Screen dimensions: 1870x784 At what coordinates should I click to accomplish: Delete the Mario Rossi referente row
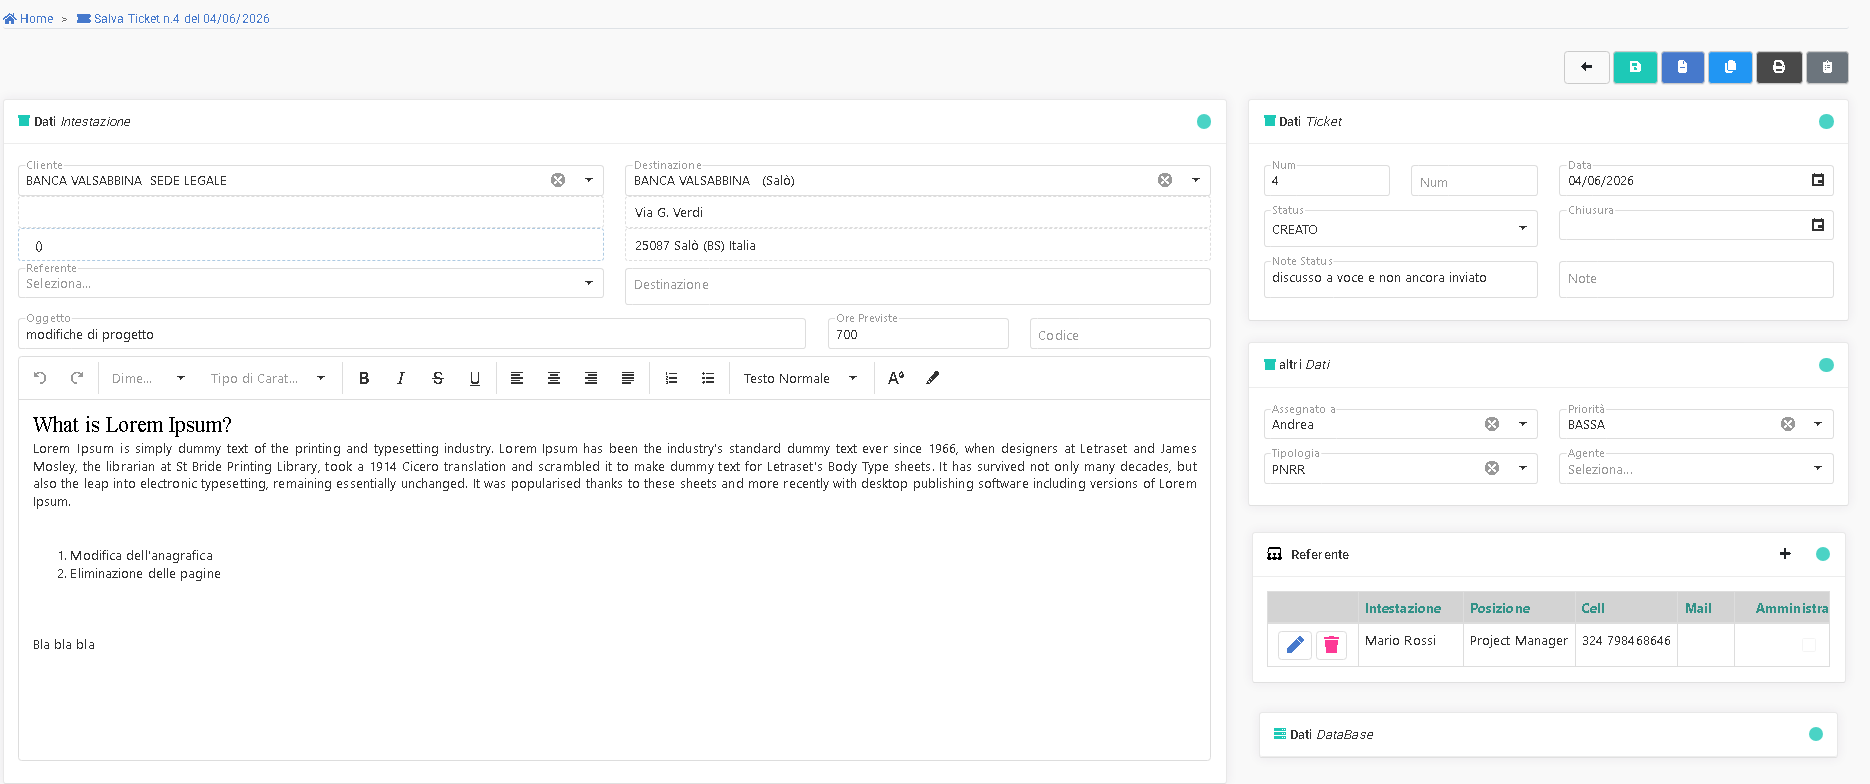[x=1331, y=645]
